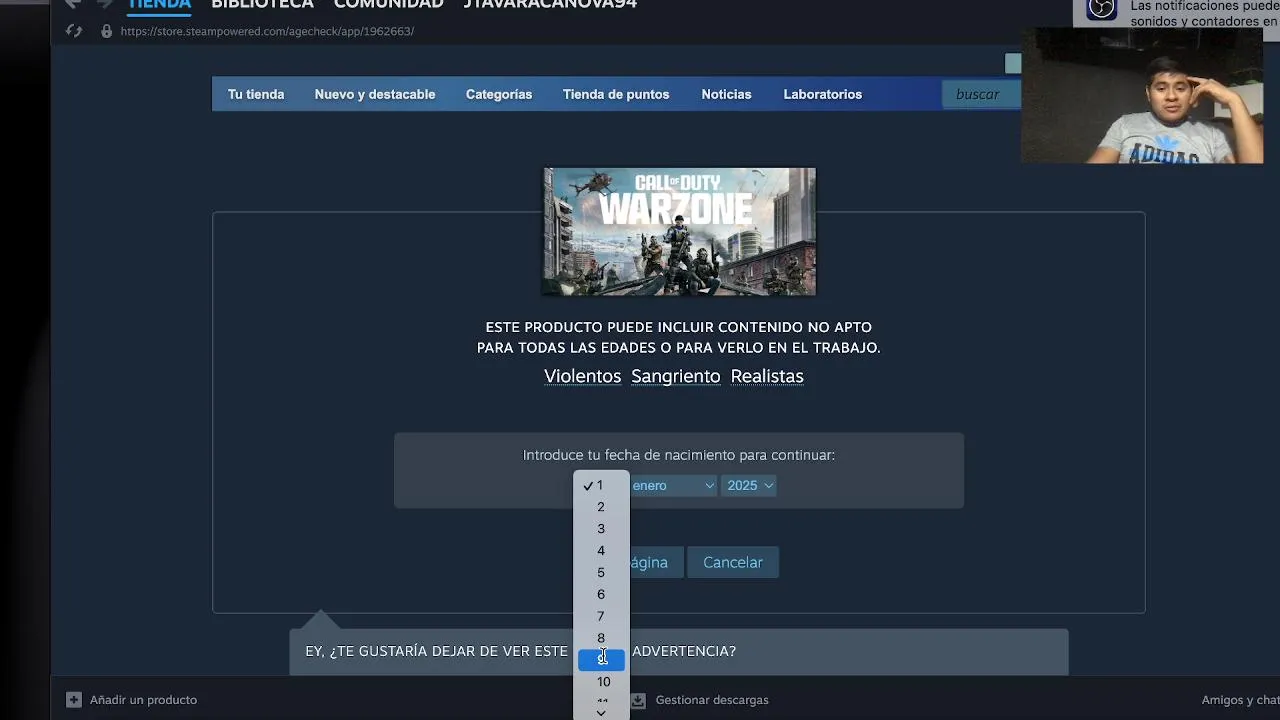1280x720 pixels.
Task: Select day 6 in the dropdown list
Action: pos(601,594)
